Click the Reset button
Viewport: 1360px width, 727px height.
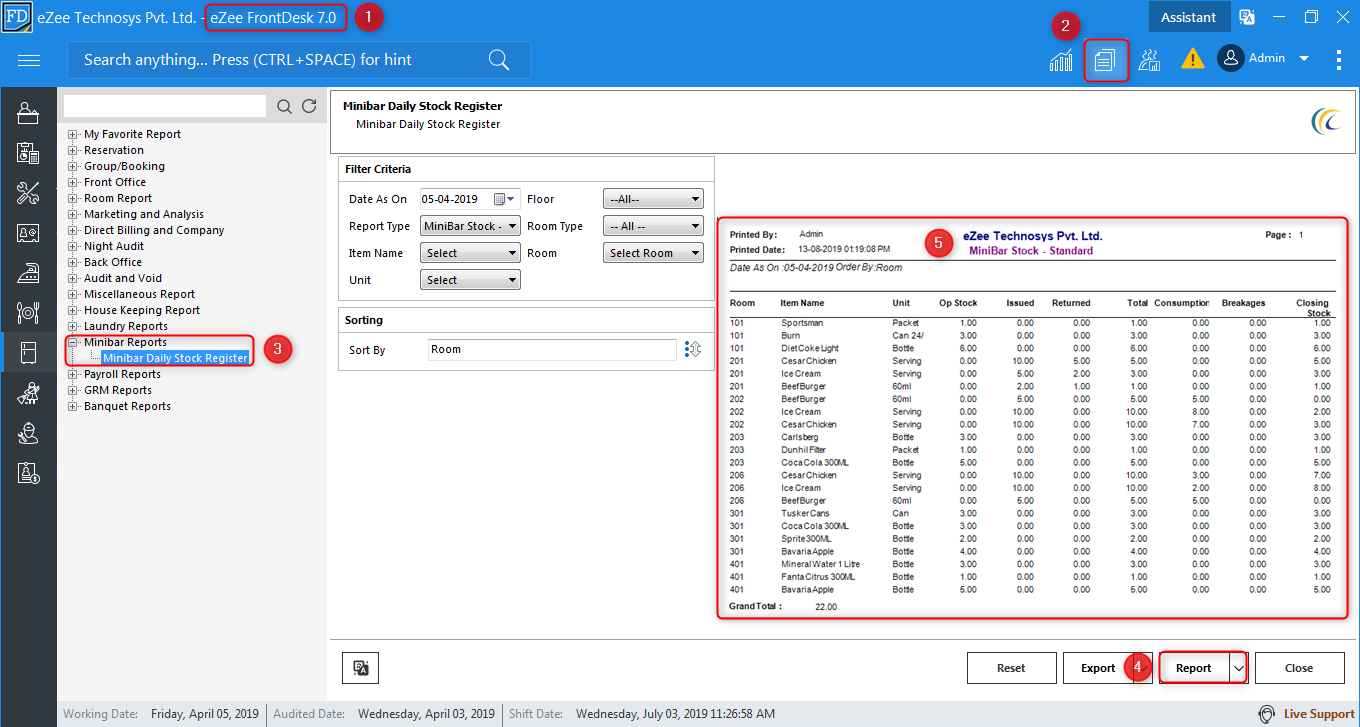click(1011, 668)
